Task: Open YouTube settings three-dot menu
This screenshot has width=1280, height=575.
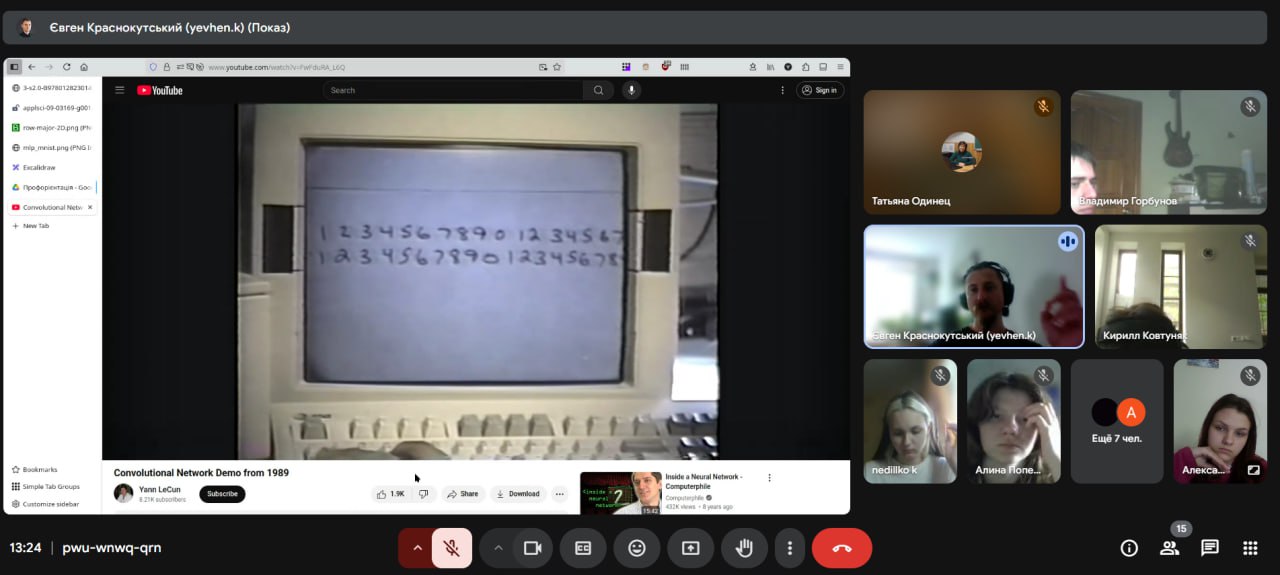Action: coord(783,90)
